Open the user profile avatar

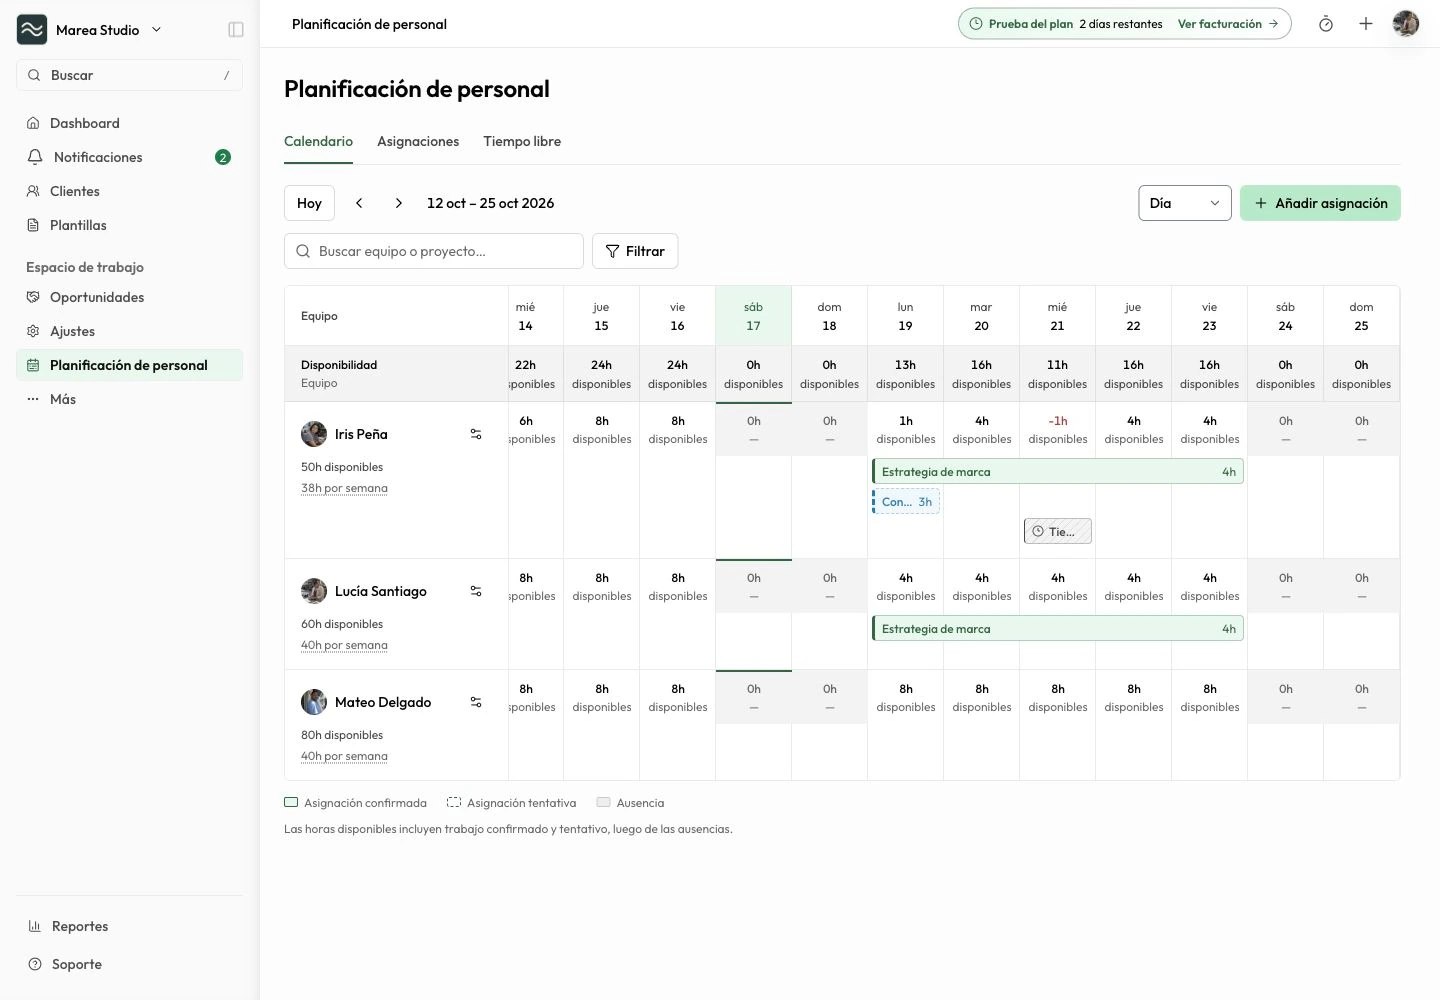(1406, 24)
